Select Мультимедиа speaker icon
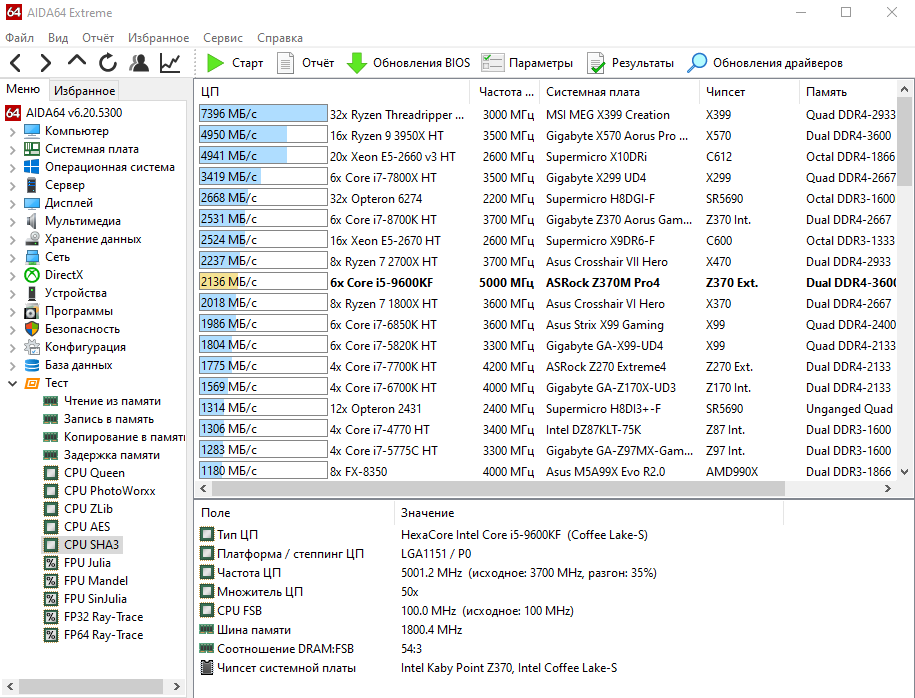The width and height of the screenshot is (915, 698). (x=32, y=221)
